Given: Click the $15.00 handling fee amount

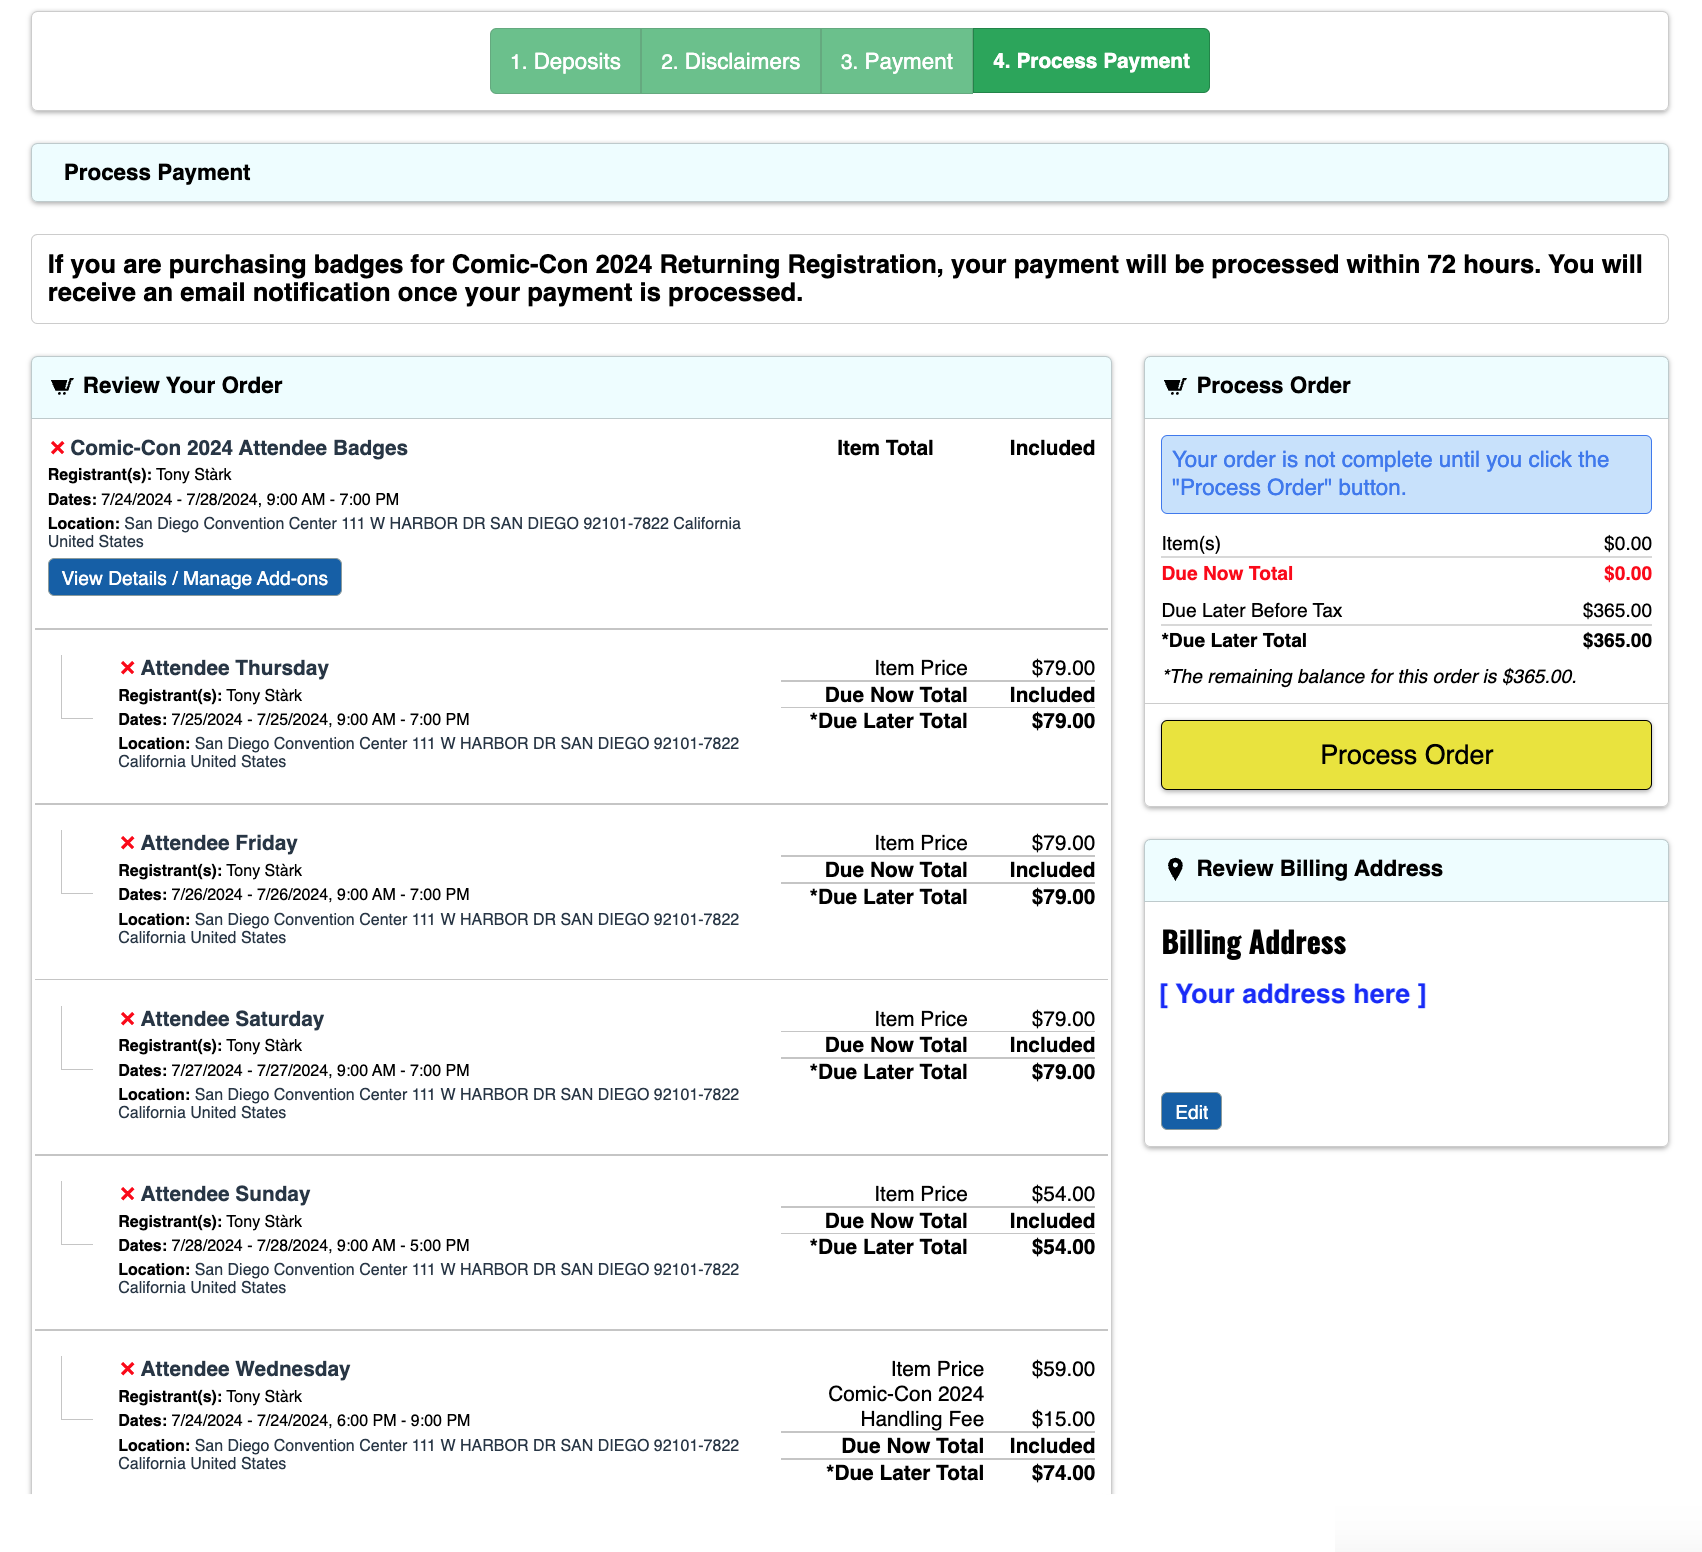Looking at the screenshot, I should point(1063,1419).
